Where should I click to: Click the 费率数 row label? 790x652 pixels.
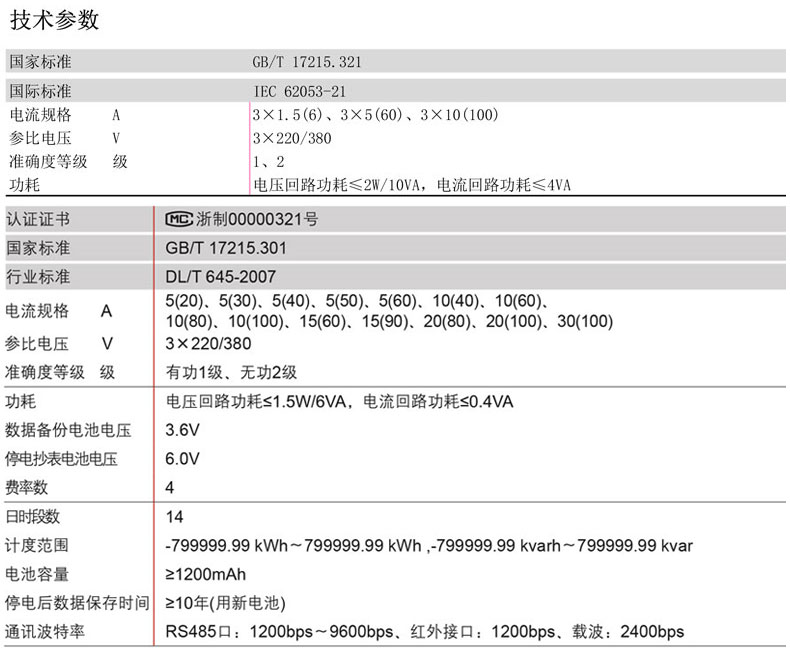27,488
